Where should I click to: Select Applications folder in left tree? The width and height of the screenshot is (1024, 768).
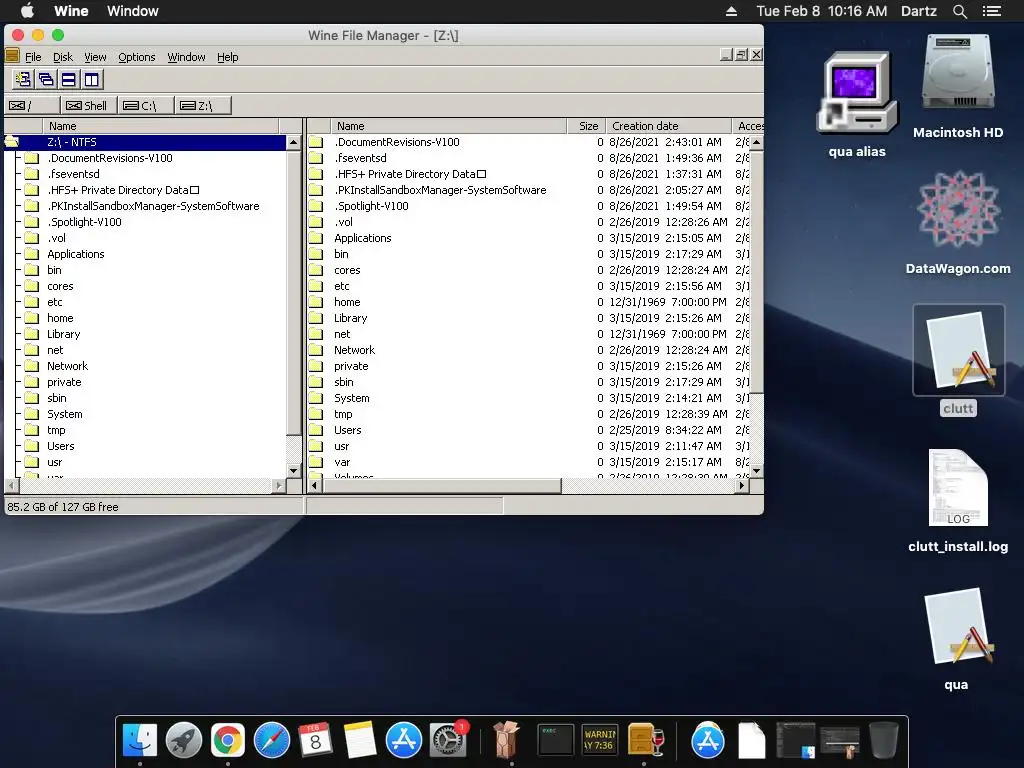[x=76, y=254]
